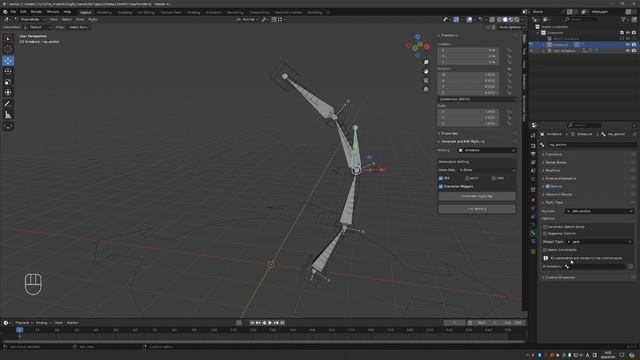Image resolution: width=640 pixels, height=360 pixels.
Task: Toggle the Overwrite Widgets checkbox
Action: tap(441, 187)
